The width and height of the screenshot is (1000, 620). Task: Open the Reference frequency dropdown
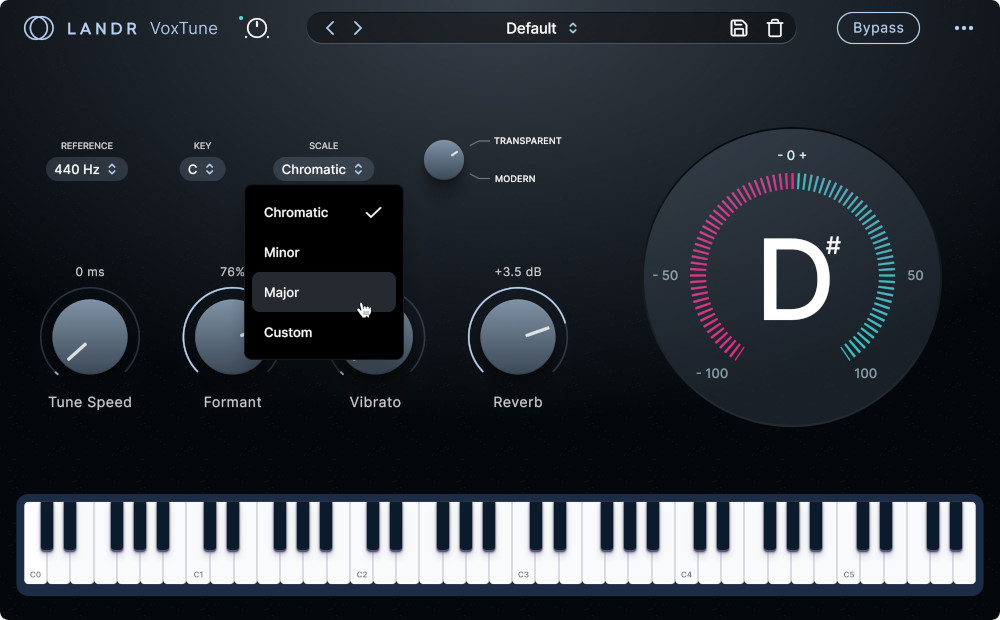point(87,169)
